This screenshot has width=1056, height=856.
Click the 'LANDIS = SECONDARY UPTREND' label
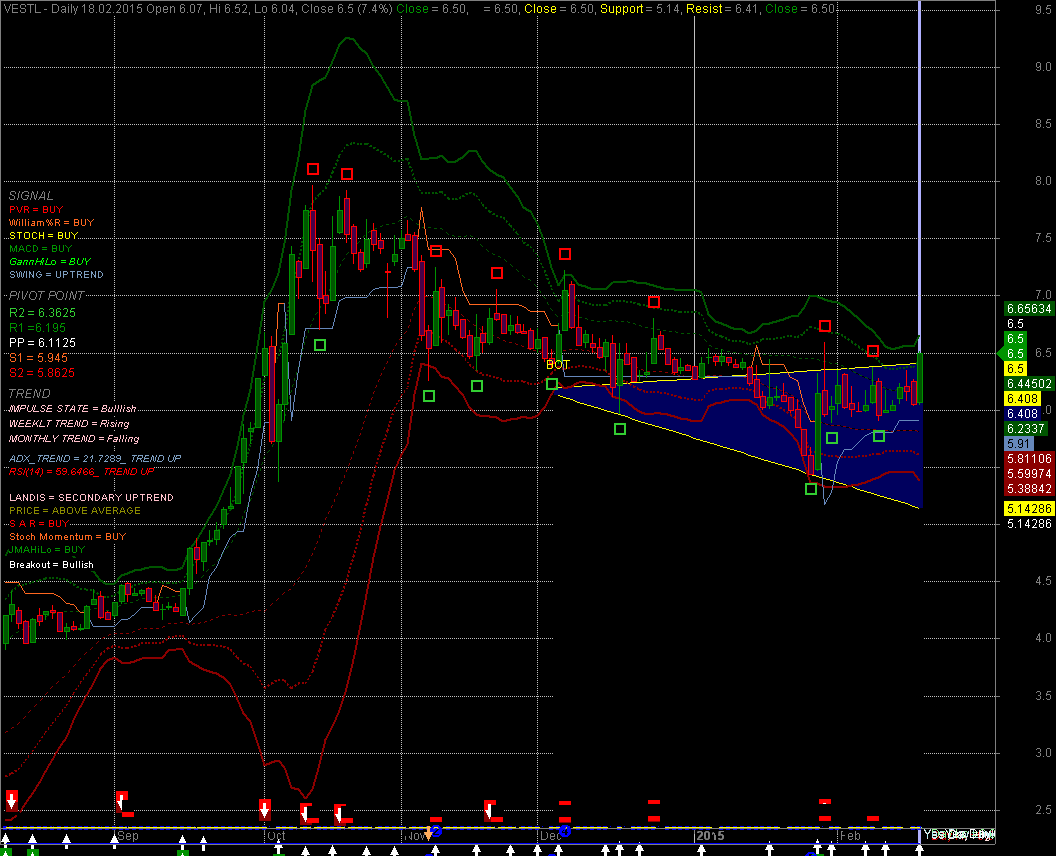(x=91, y=497)
